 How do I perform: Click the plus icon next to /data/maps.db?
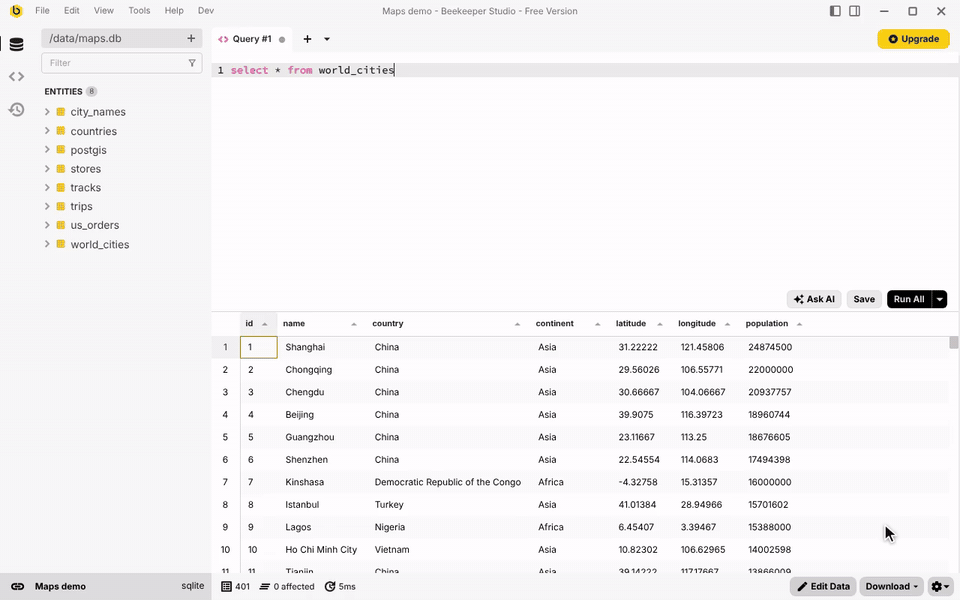click(191, 38)
